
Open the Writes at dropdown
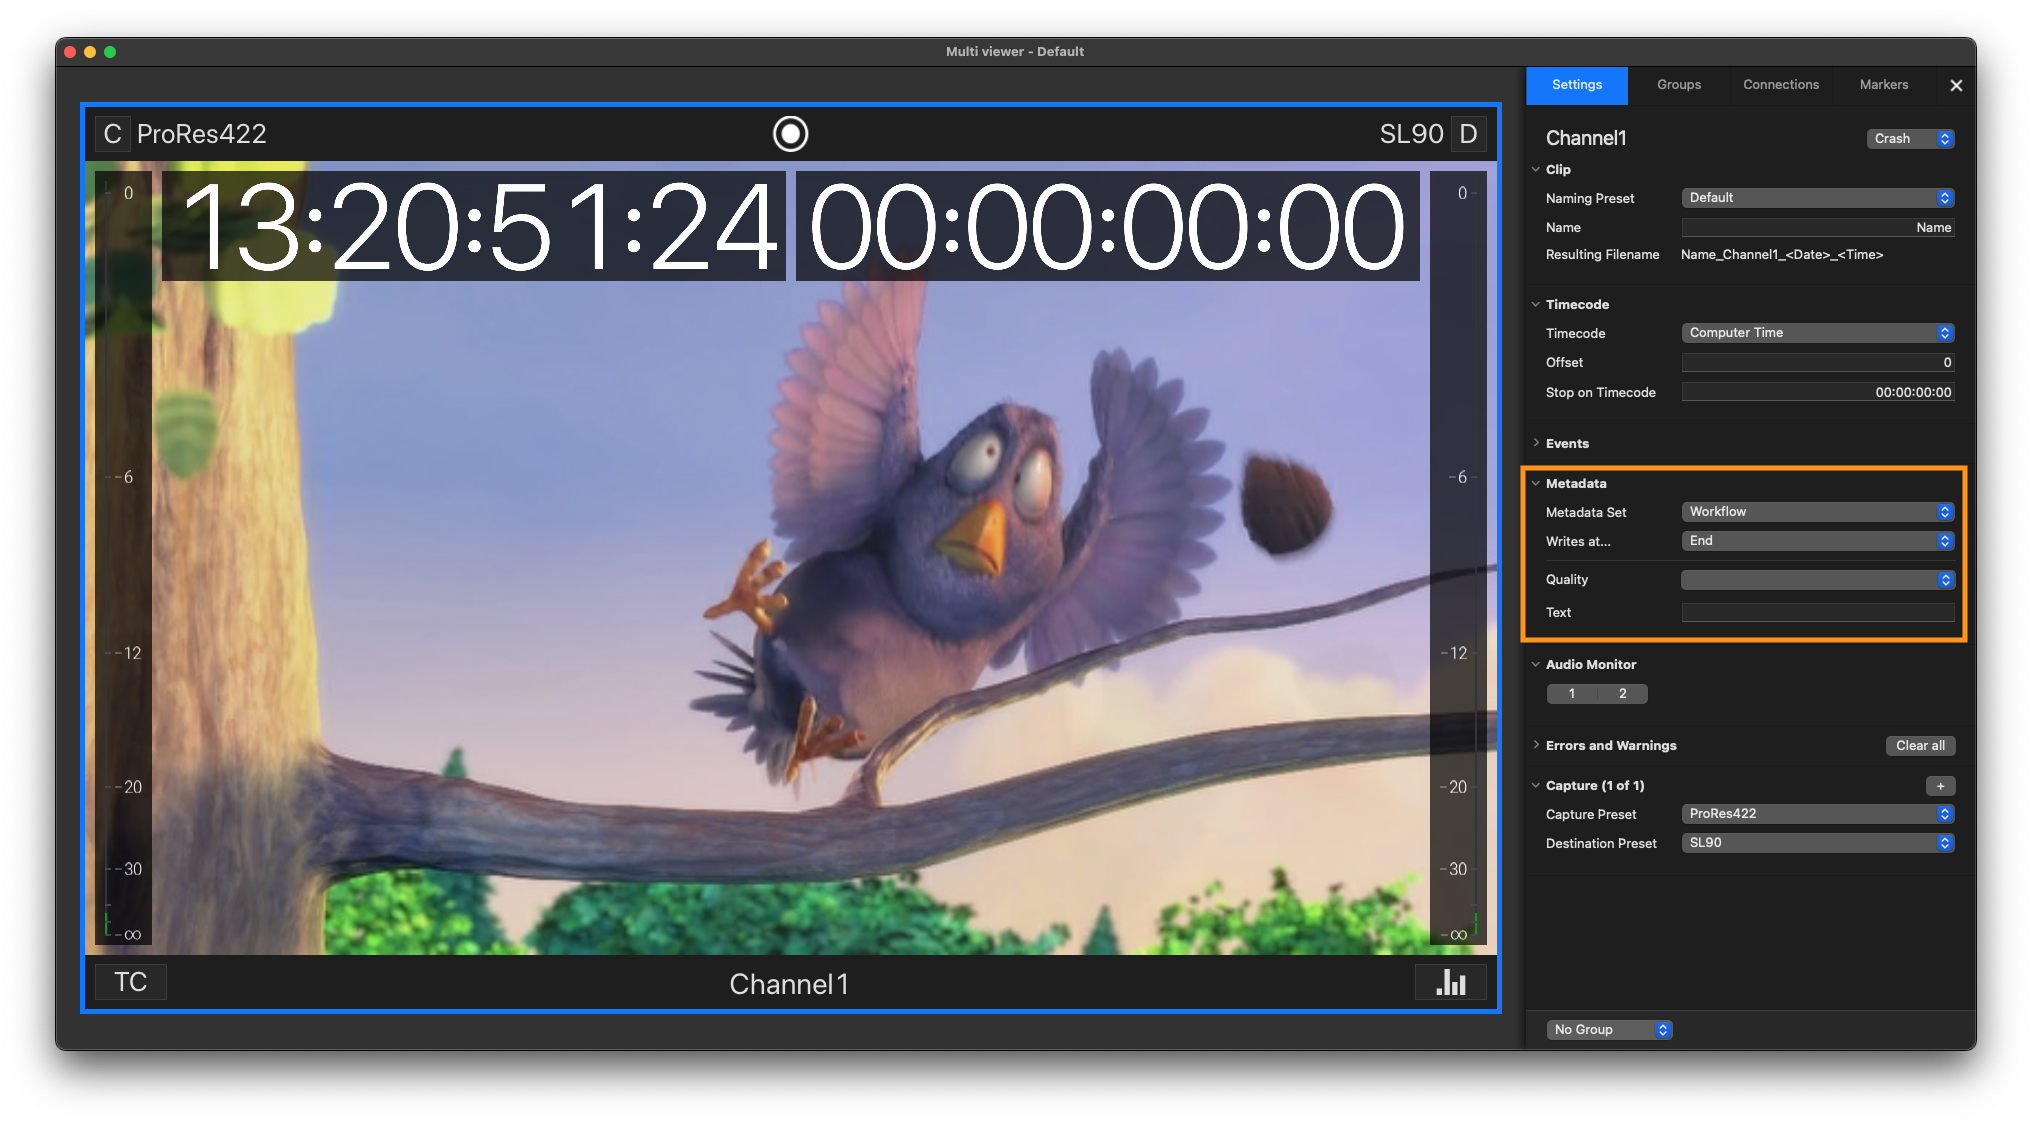[x=1817, y=541]
